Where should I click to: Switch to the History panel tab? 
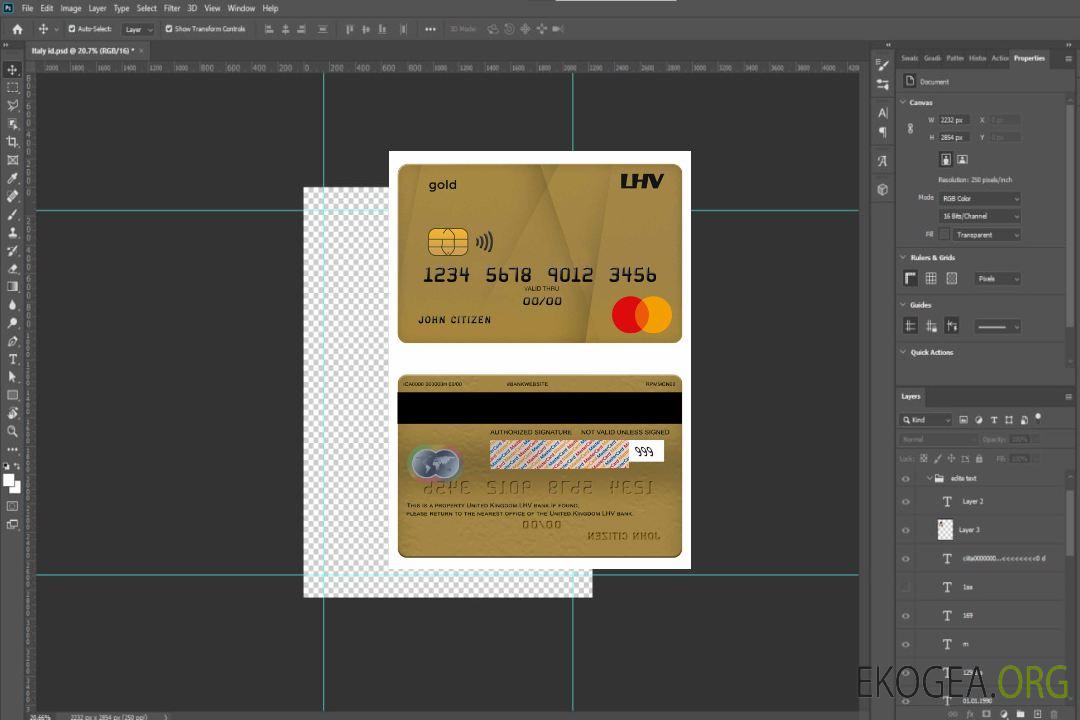coord(977,58)
